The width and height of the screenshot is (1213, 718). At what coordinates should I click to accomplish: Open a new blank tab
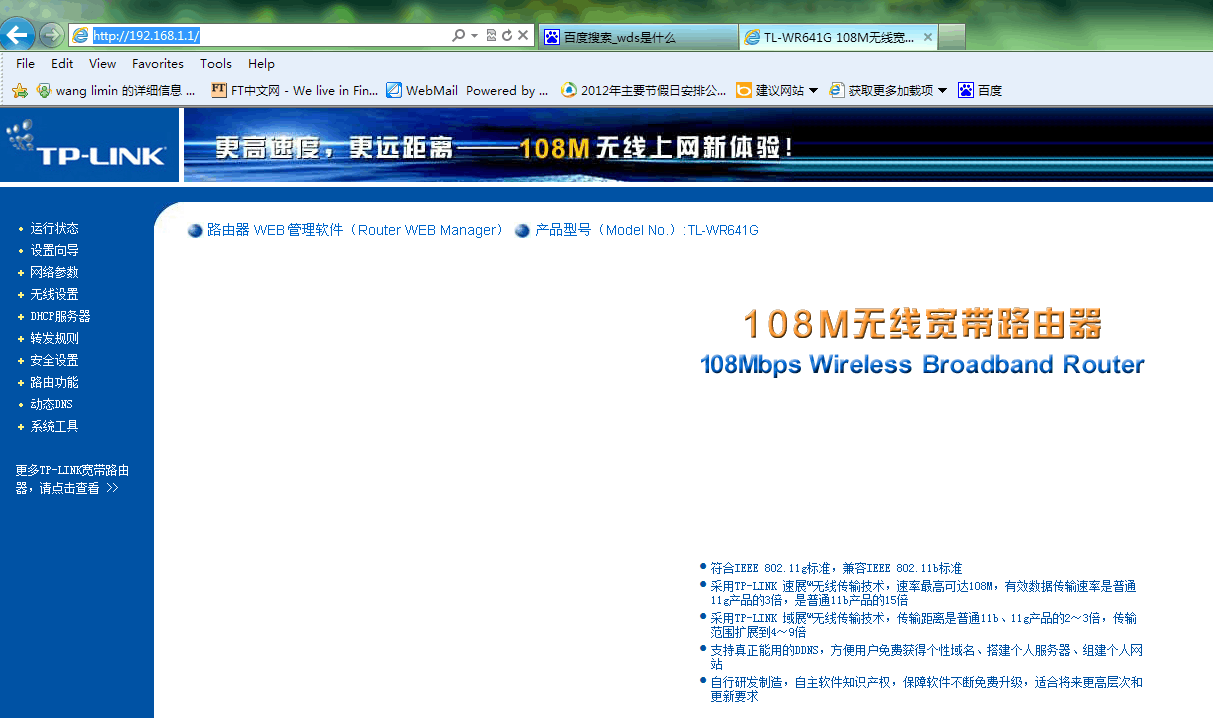point(952,37)
